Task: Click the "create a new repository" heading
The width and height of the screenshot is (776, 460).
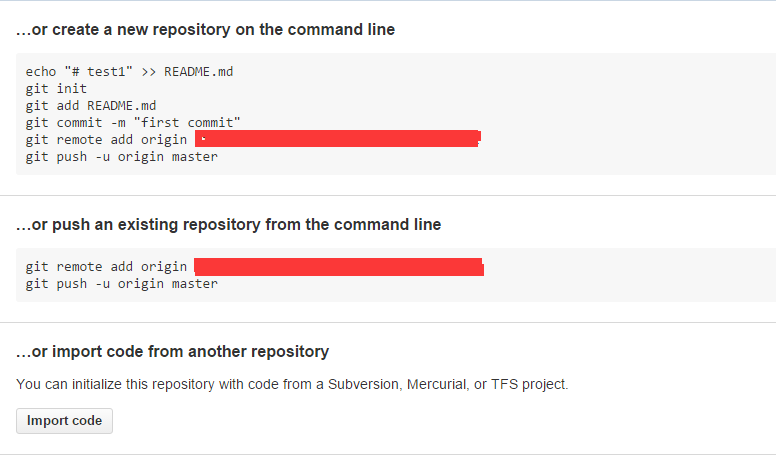Action: 205,30
